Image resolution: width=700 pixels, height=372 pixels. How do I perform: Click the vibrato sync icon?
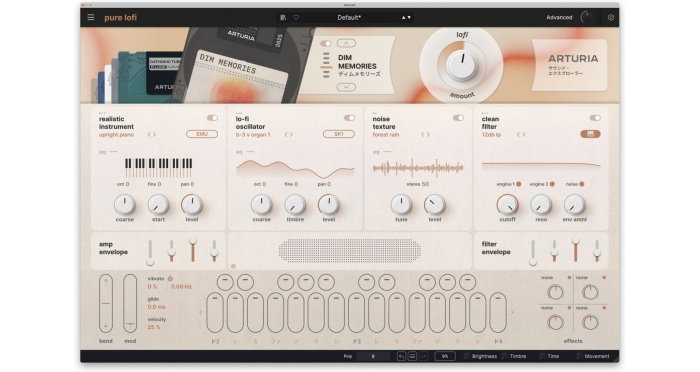tap(170, 279)
